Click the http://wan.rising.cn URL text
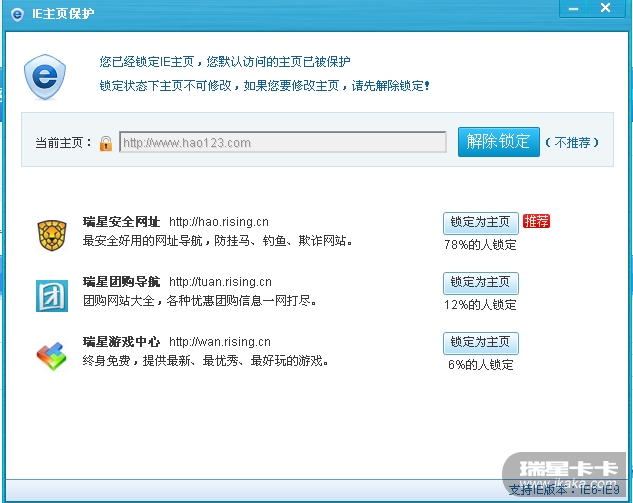Screen dimensions: 633x503 (x=220, y=342)
